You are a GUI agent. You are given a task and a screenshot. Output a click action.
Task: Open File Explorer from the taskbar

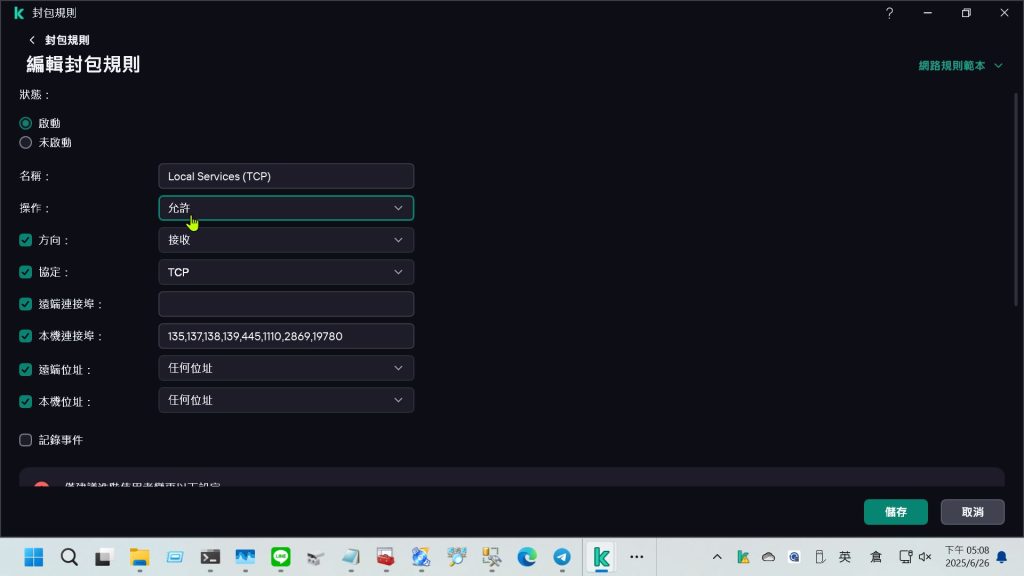pos(139,557)
